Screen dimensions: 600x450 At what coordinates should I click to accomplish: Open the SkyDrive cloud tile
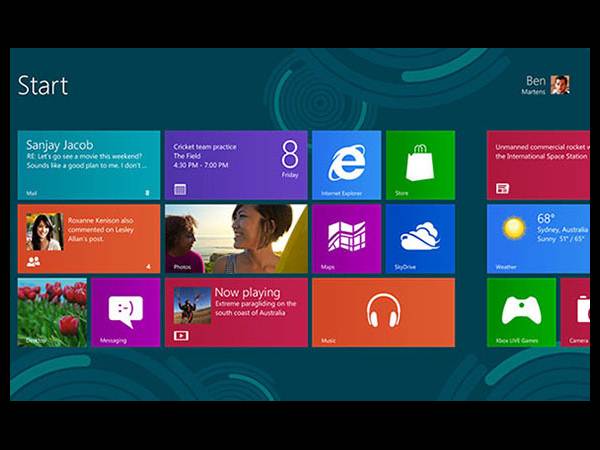pos(420,239)
